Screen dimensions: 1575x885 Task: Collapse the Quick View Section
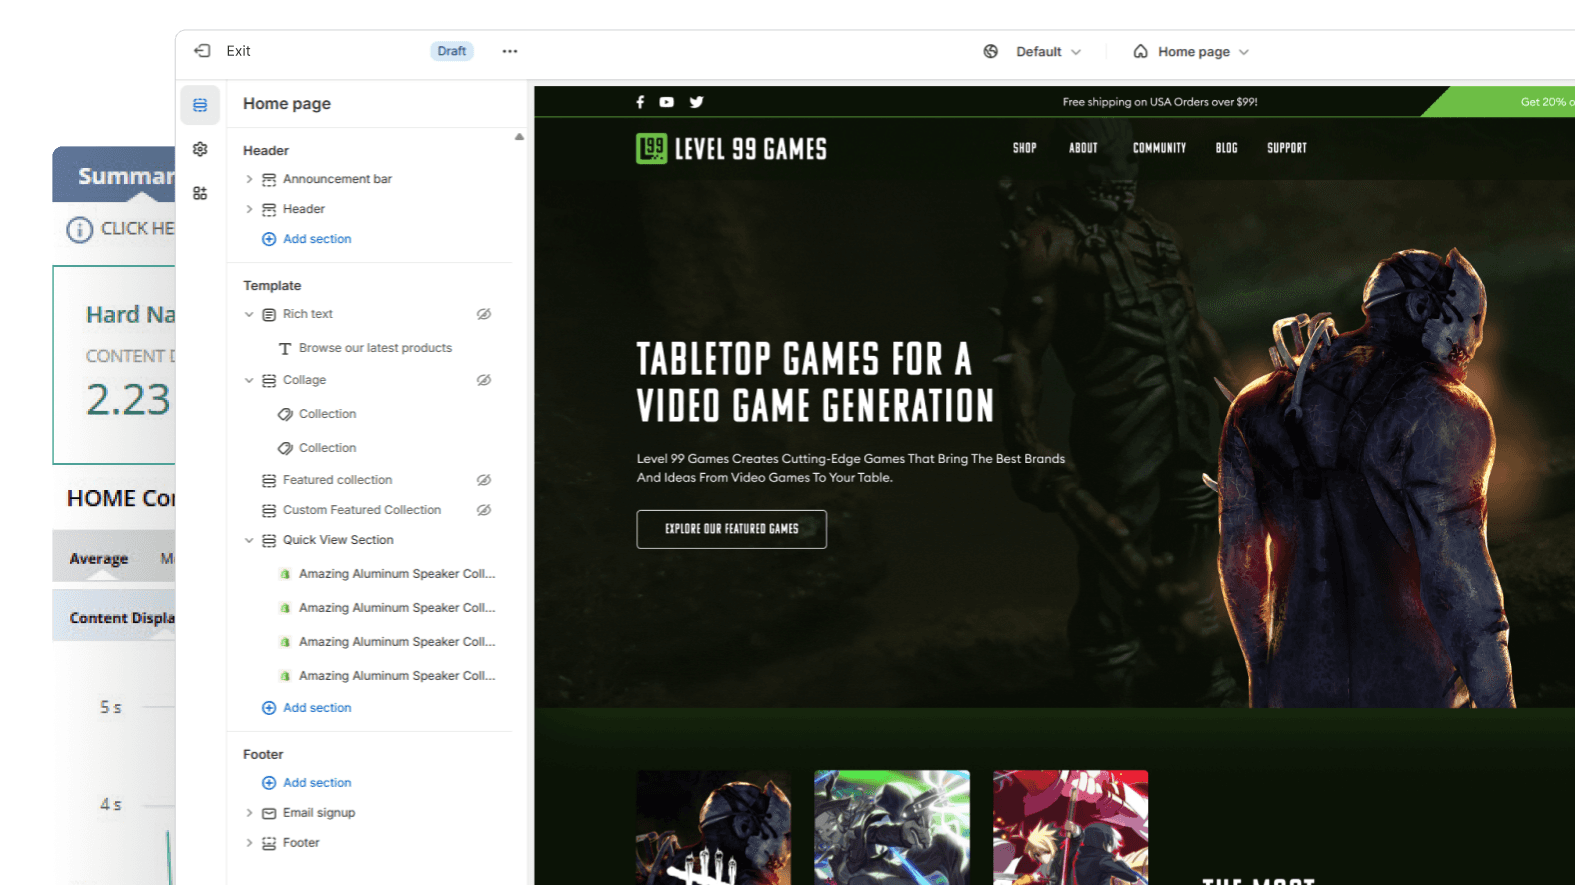click(249, 540)
